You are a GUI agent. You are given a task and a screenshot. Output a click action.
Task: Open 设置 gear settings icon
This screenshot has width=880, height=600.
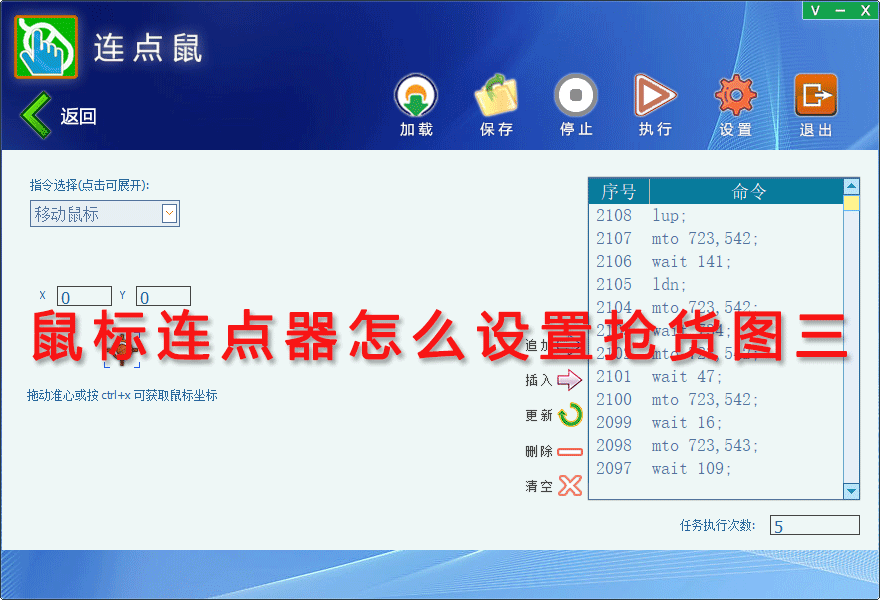coord(735,96)
